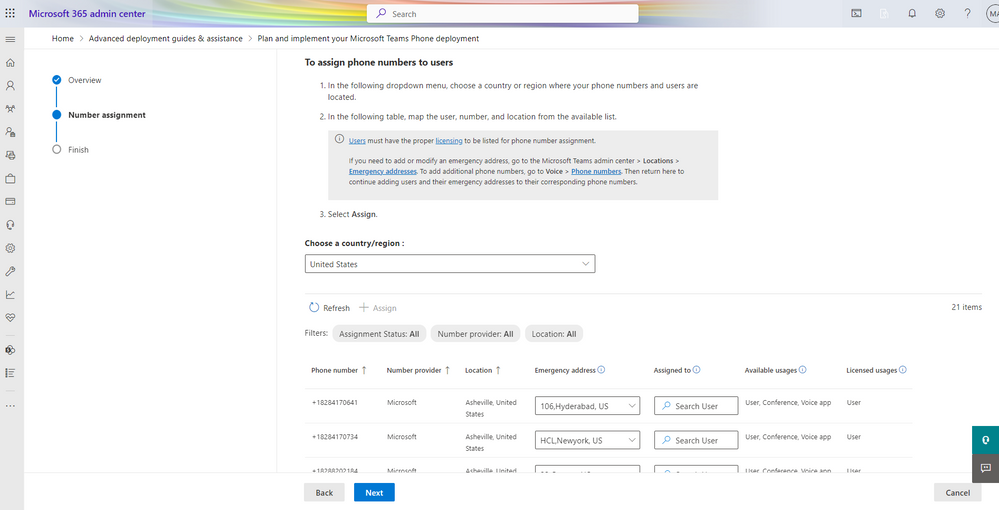The height and width of the screenshot is (510, 999).
Task: Sort by Location column
Action: click(x=482, y=370)
